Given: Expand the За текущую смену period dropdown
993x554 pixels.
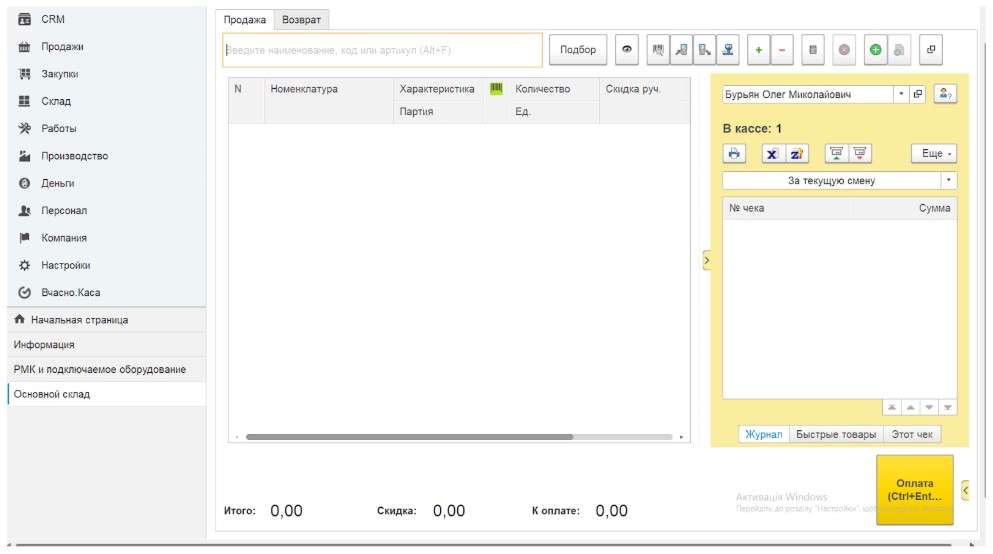Looking at the screenshot, I should [x=948, y=181].
